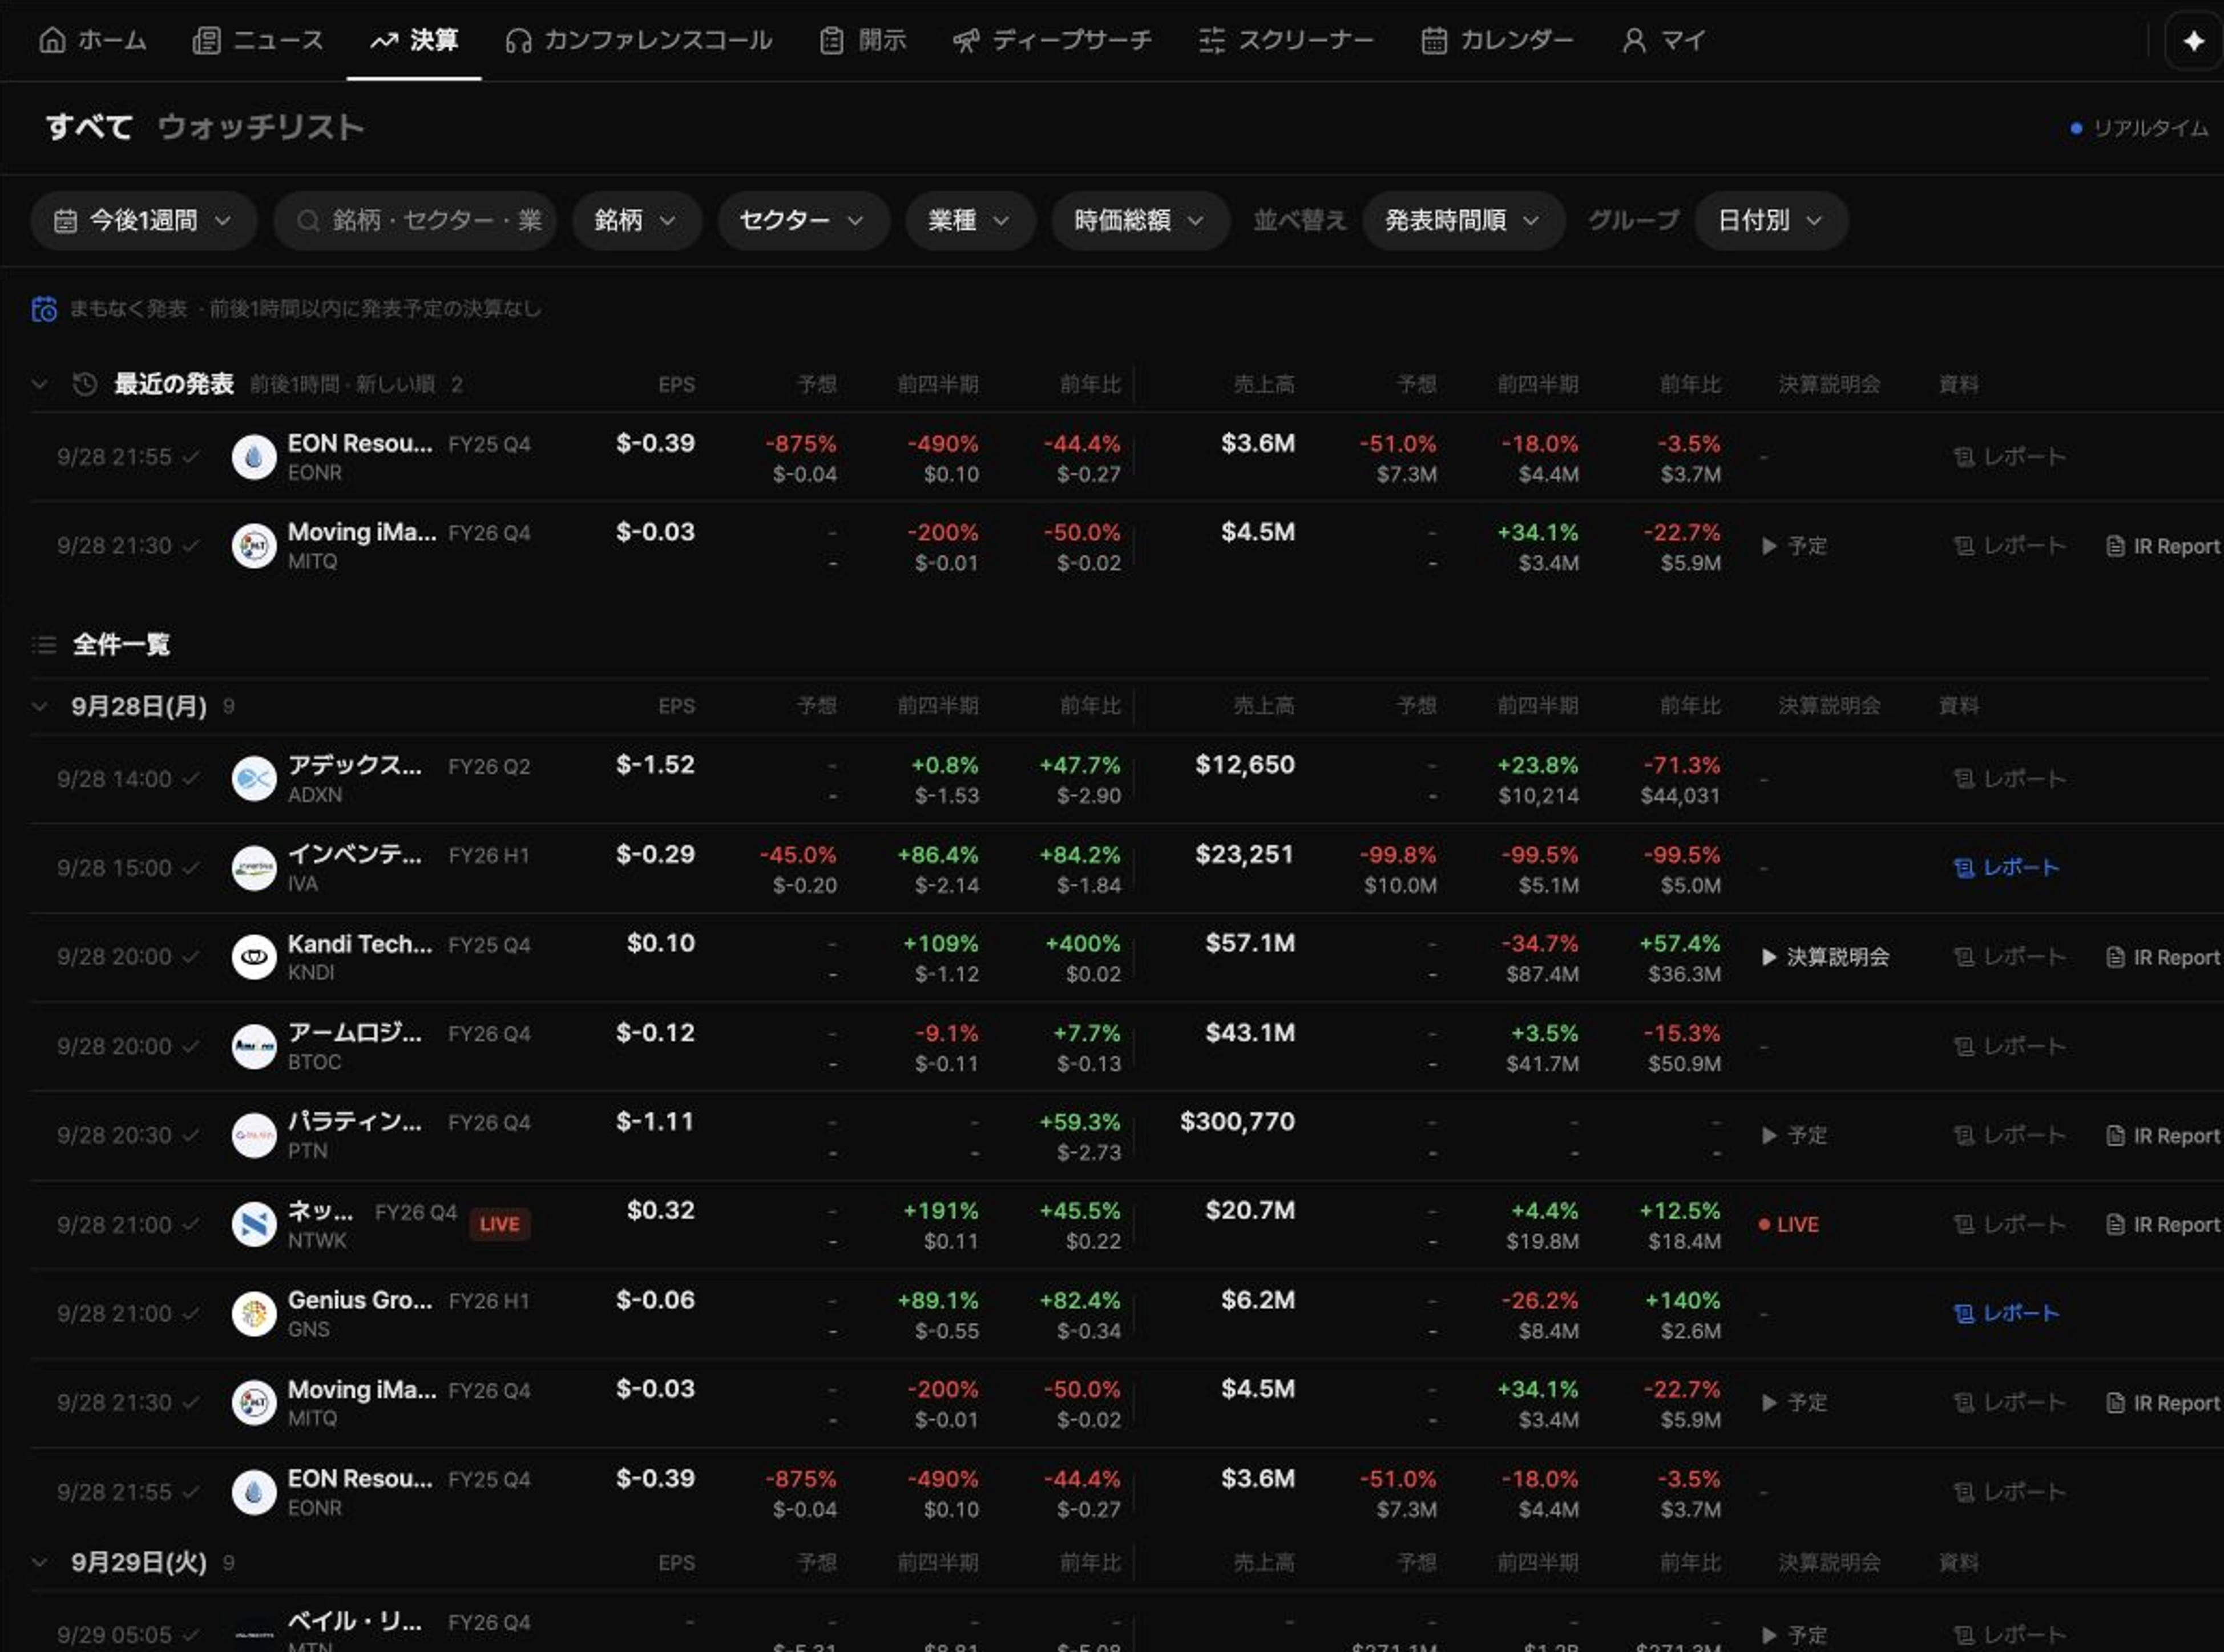2224x1652 pixels.
Task: Click the LIVE call indicator for NTWK
Action: (1789, 1225)
